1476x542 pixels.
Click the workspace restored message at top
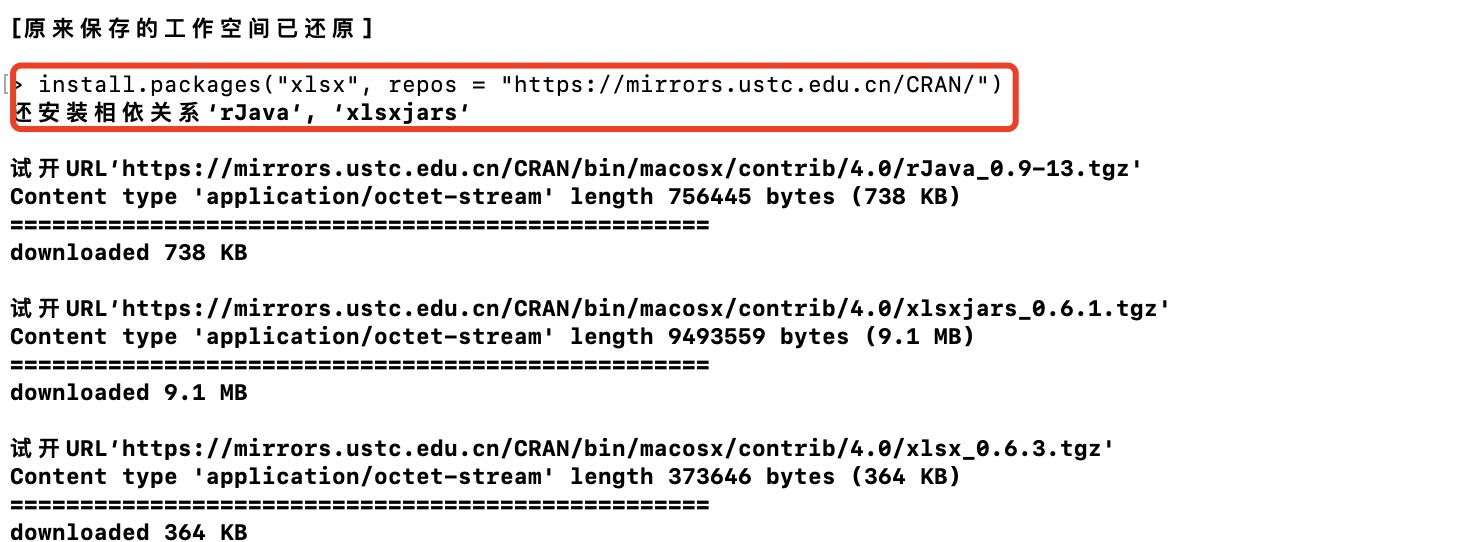tap(191, 30)
